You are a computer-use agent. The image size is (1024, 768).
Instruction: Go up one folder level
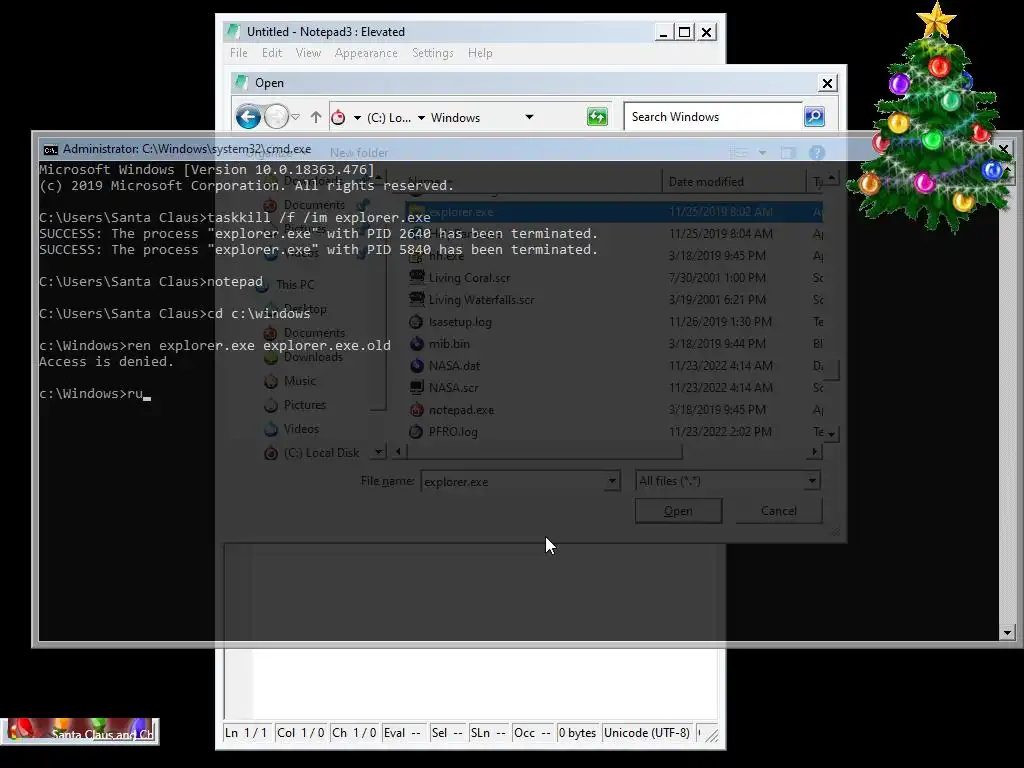coord(316,118)
